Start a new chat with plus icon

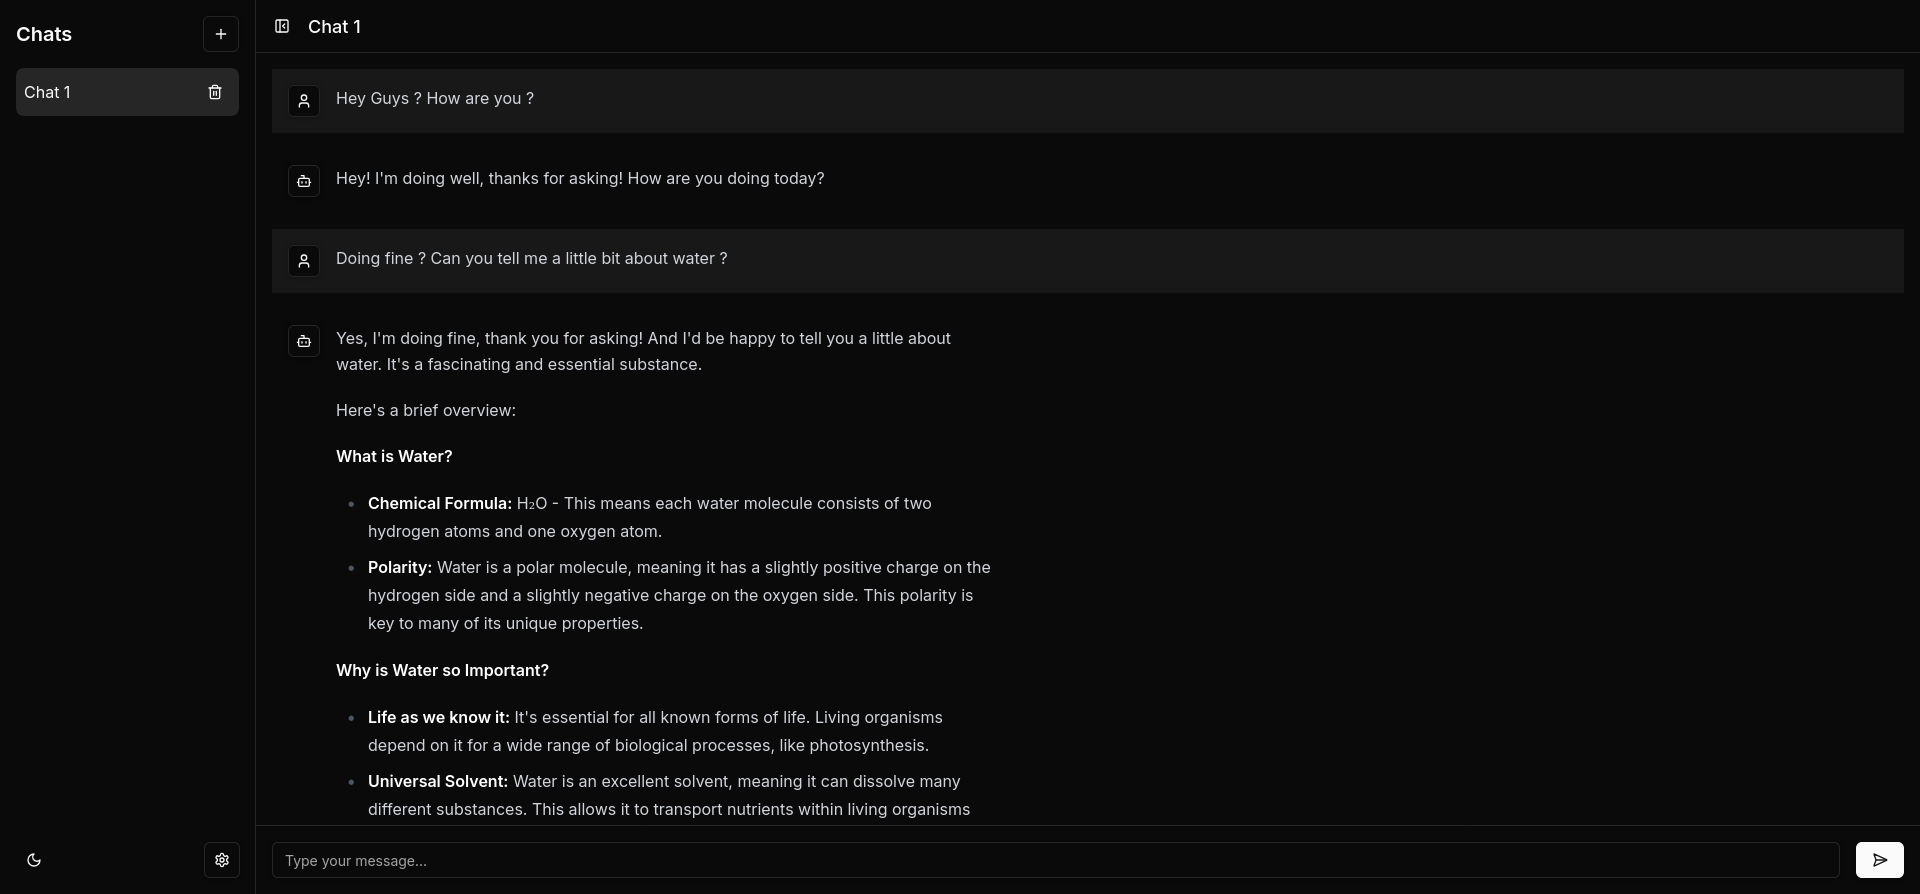click(x=221, y=34)
